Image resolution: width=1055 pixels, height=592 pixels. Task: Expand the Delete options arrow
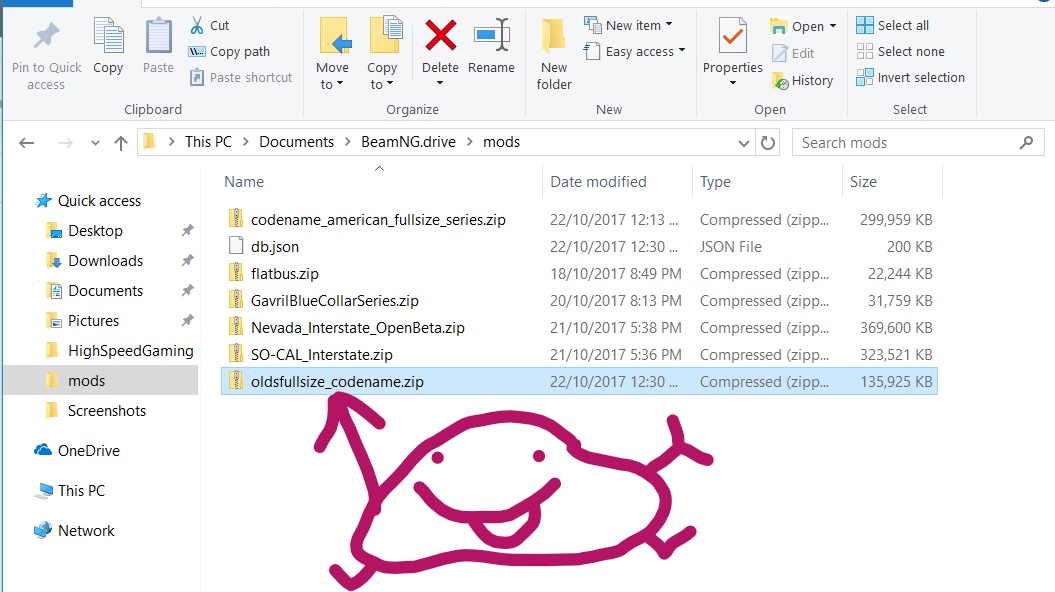point(440,83)
